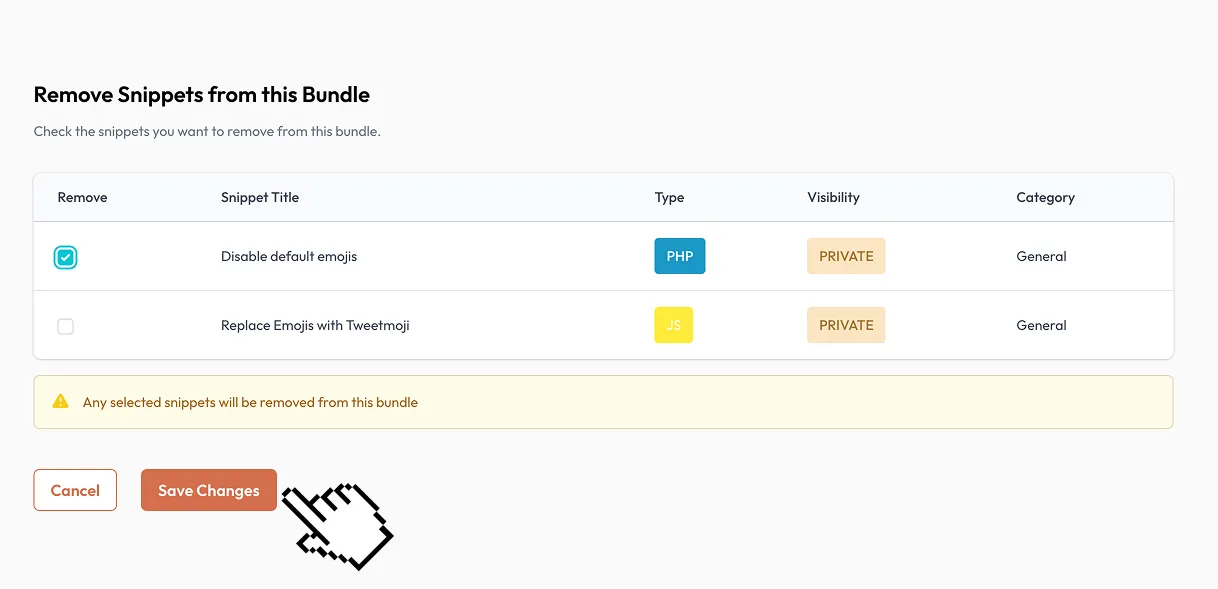This screenshot has width=1218, height=589.
Task: Uncheck the Disable default emojis checkbox
Action: click(65, 257)
